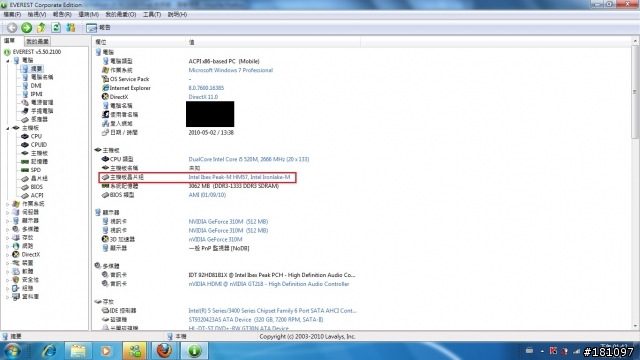Viewport: 640px width, 360px height.
Task: Click the green forward arrow button
Action: (x=27, y=27)
